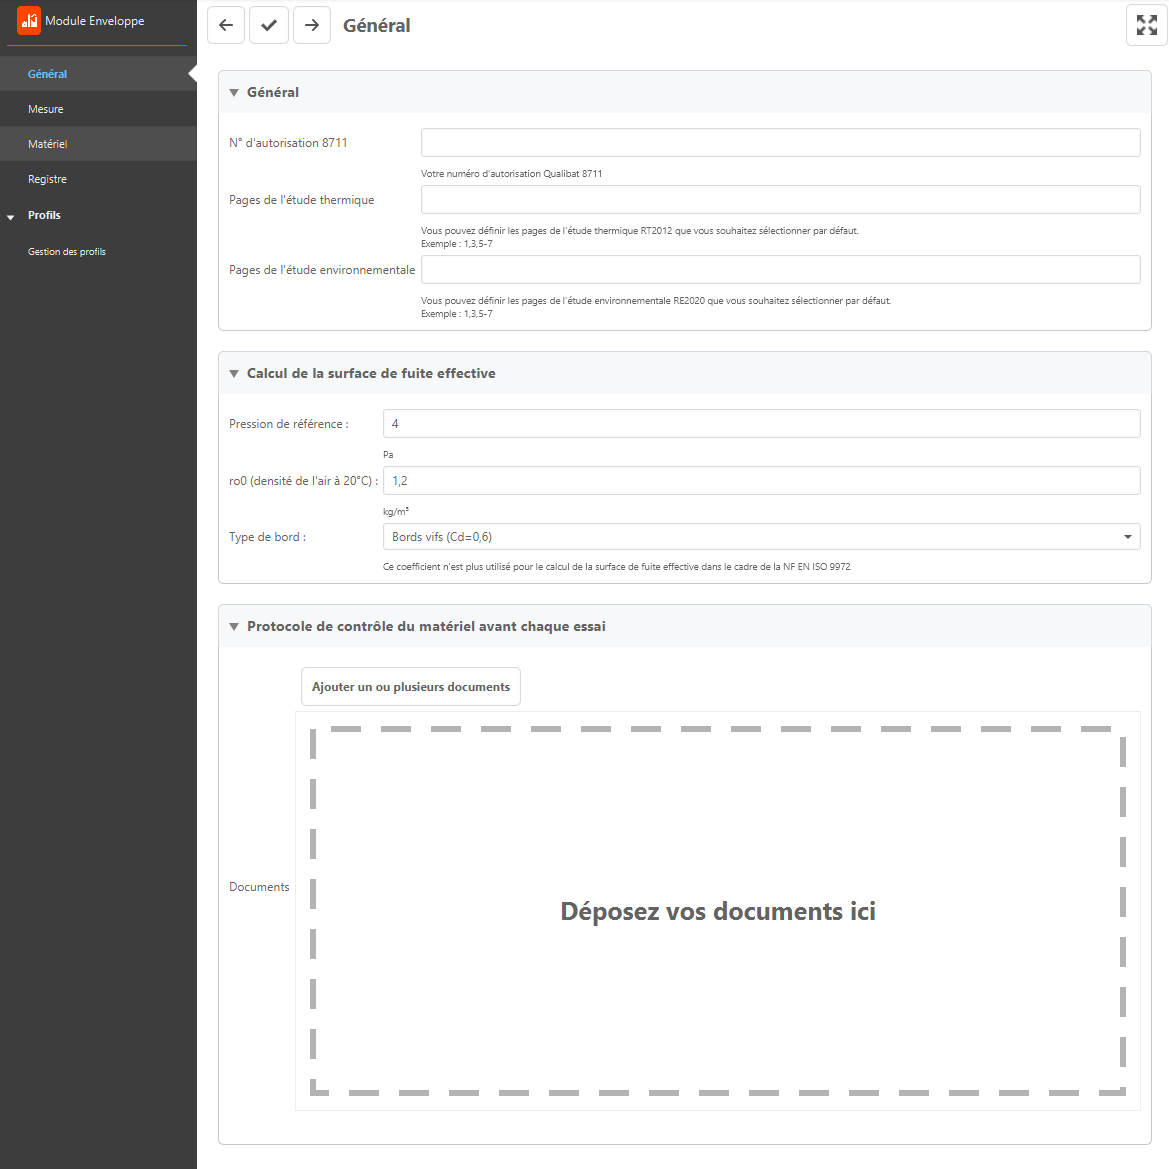Click the kg/m³ unit label
Image resolution: width=1169 pixels, height=1169 pixels.
tap(396, 512)
